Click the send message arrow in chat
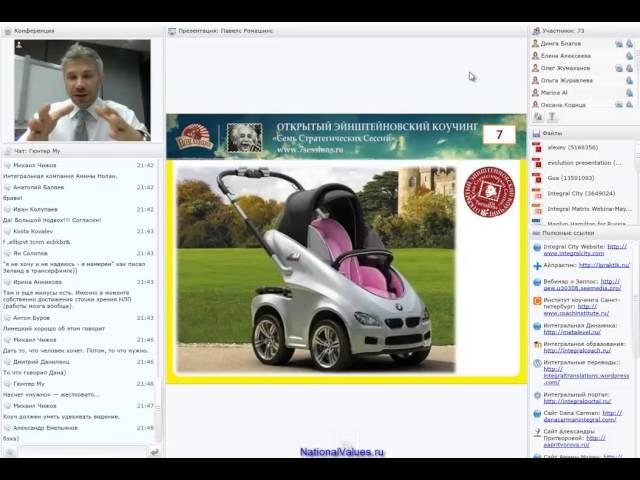The image size is (640, 480). [154, 452]
